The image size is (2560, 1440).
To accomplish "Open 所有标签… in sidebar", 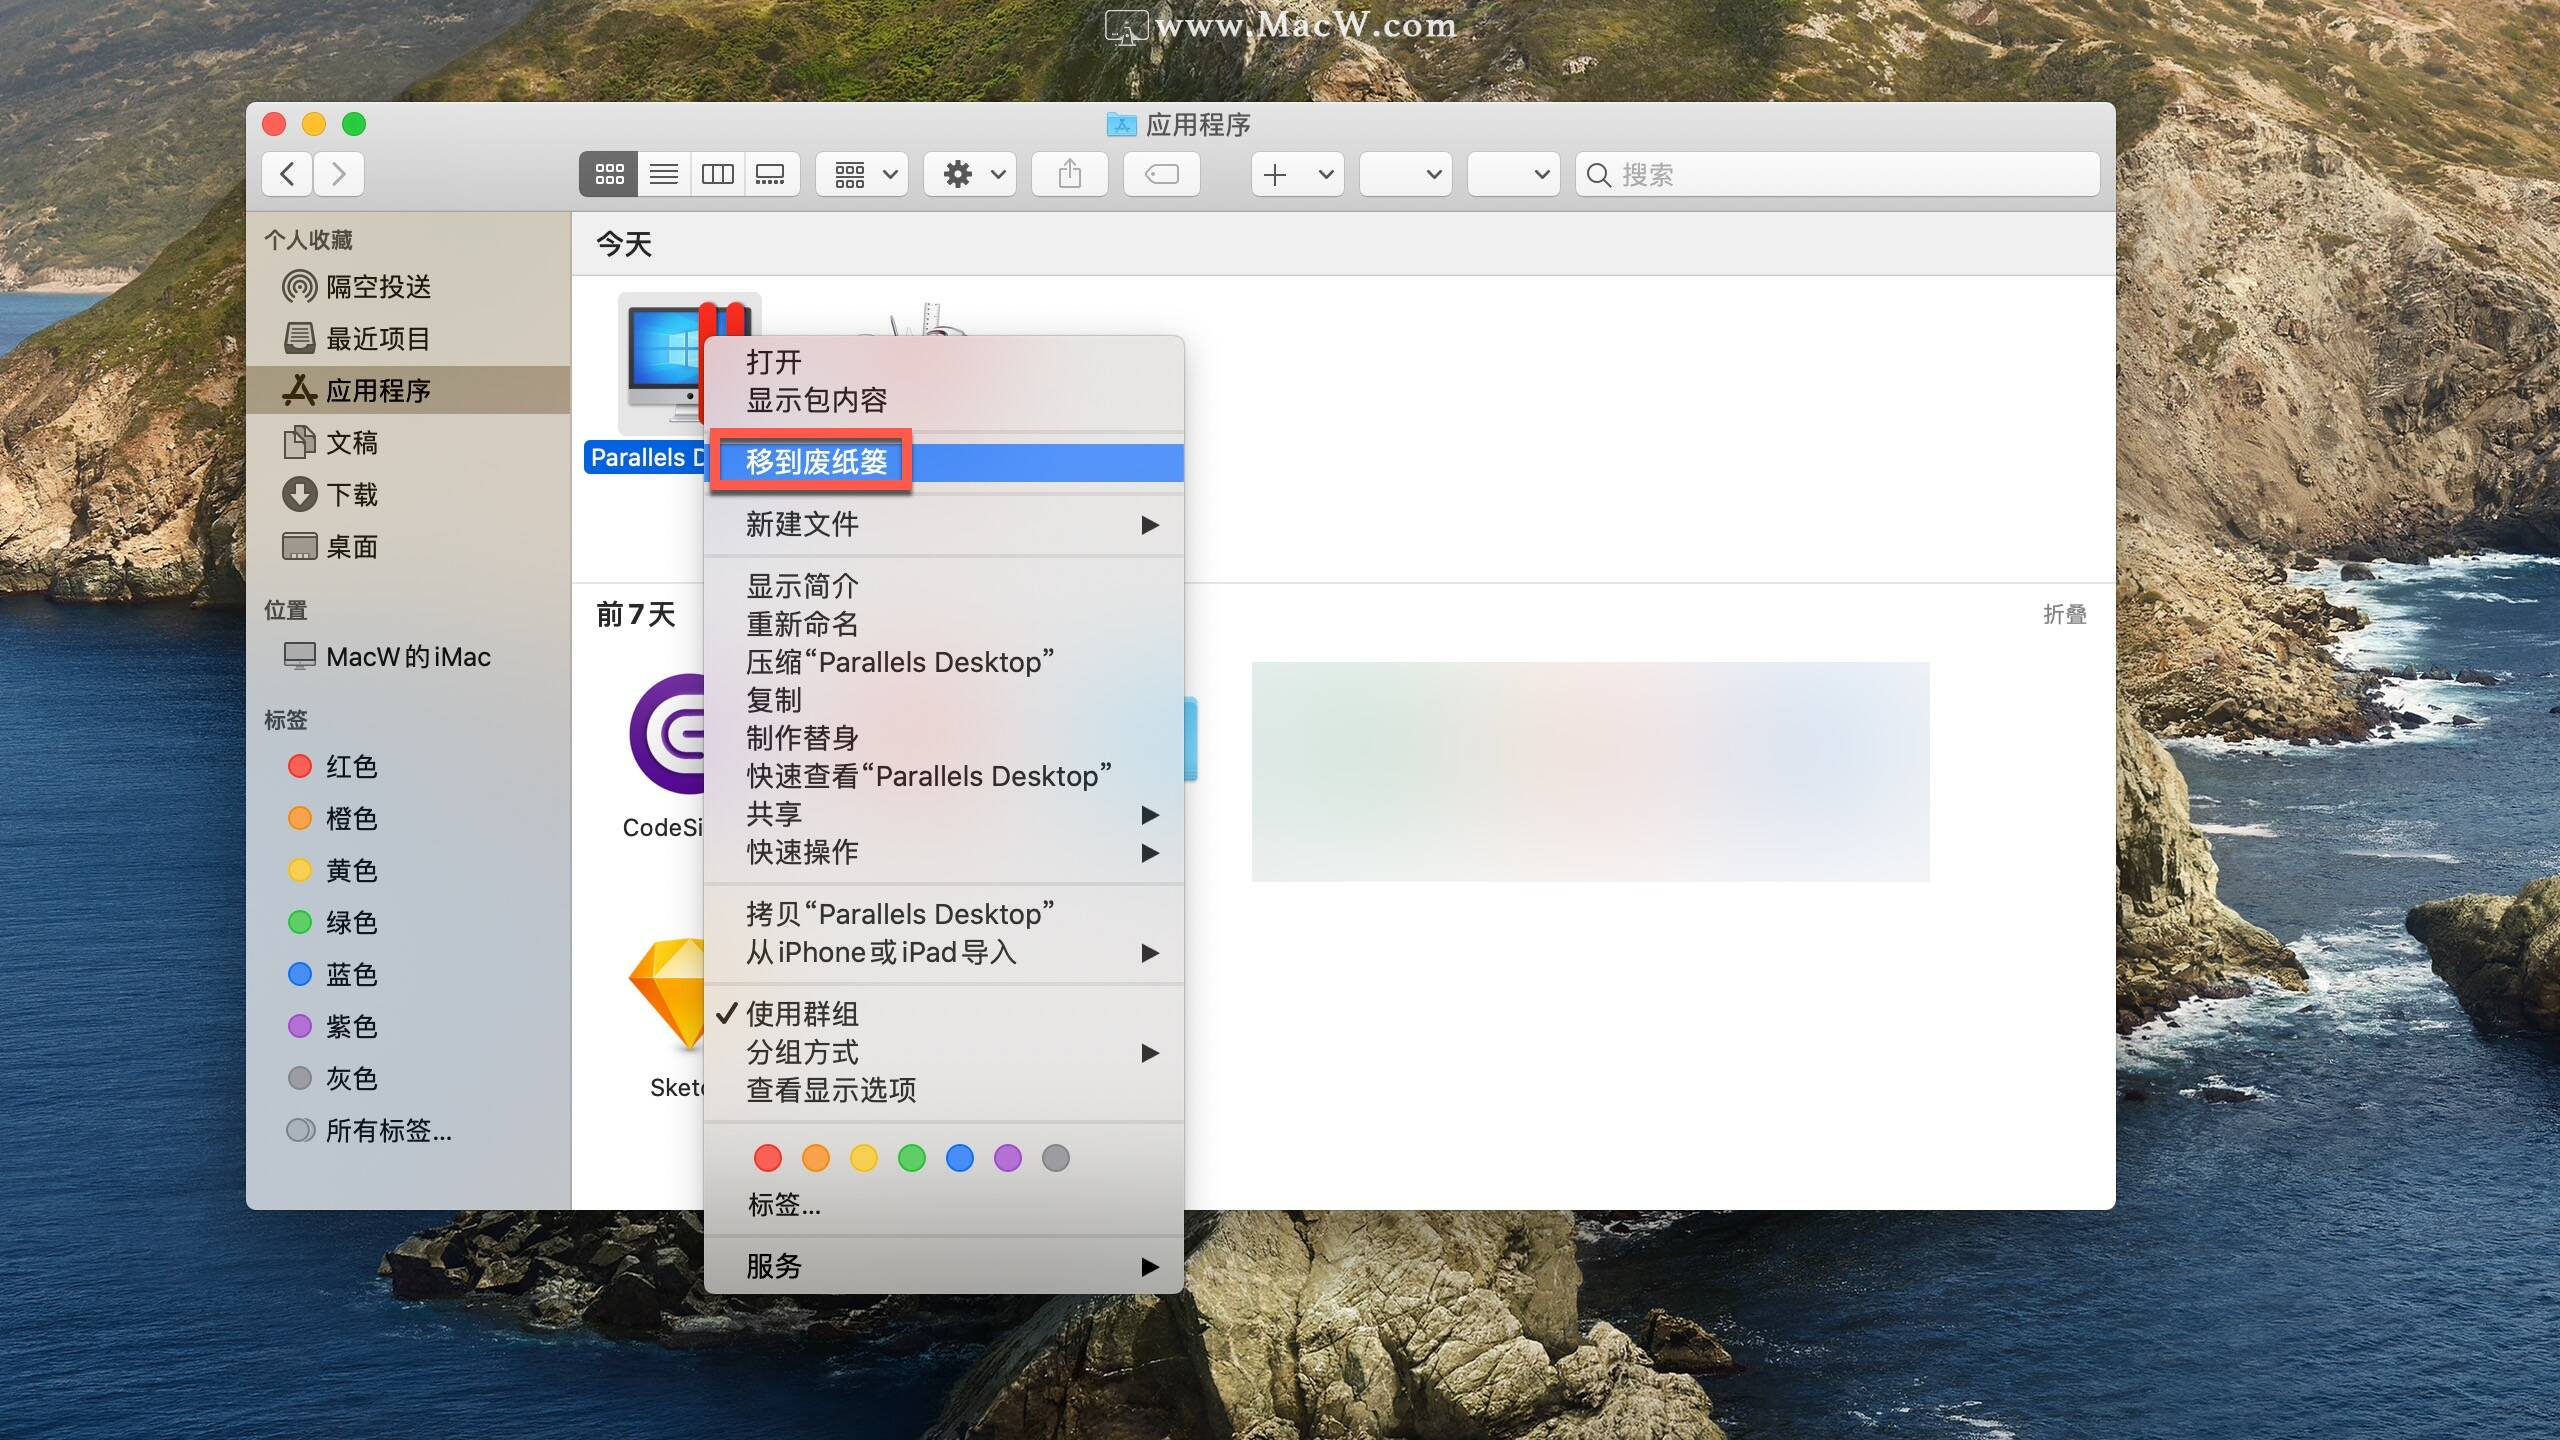I will point(387,1131).
